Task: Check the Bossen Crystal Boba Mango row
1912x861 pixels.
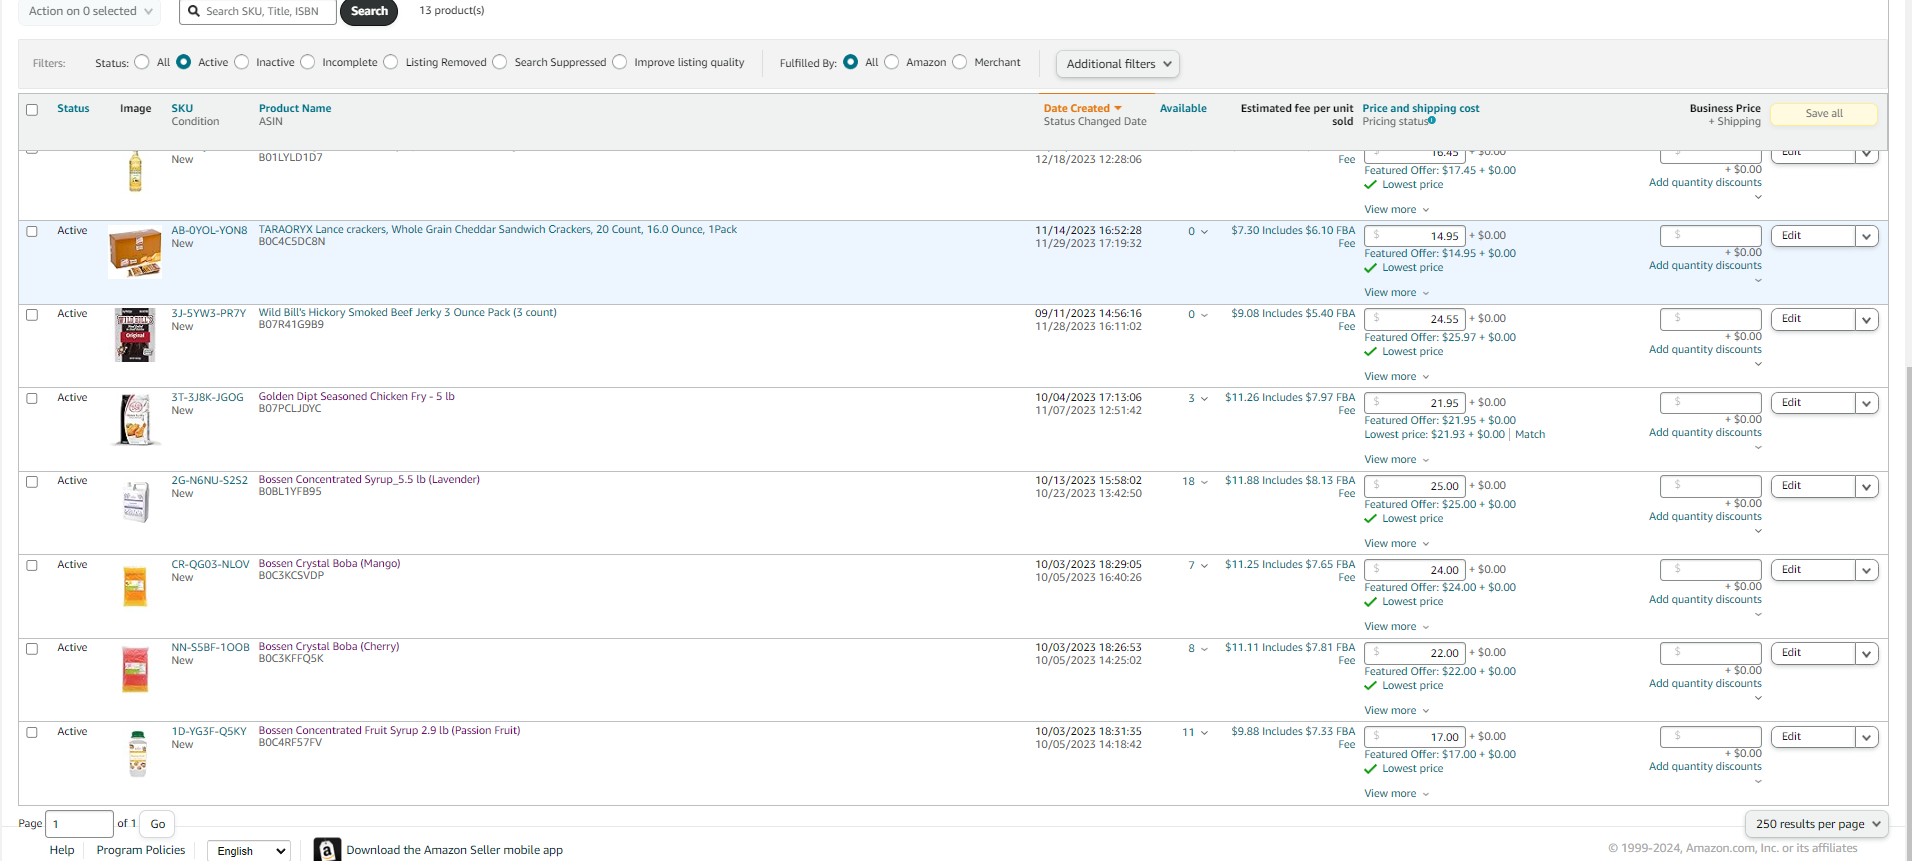Action: (x=32, y=565)
